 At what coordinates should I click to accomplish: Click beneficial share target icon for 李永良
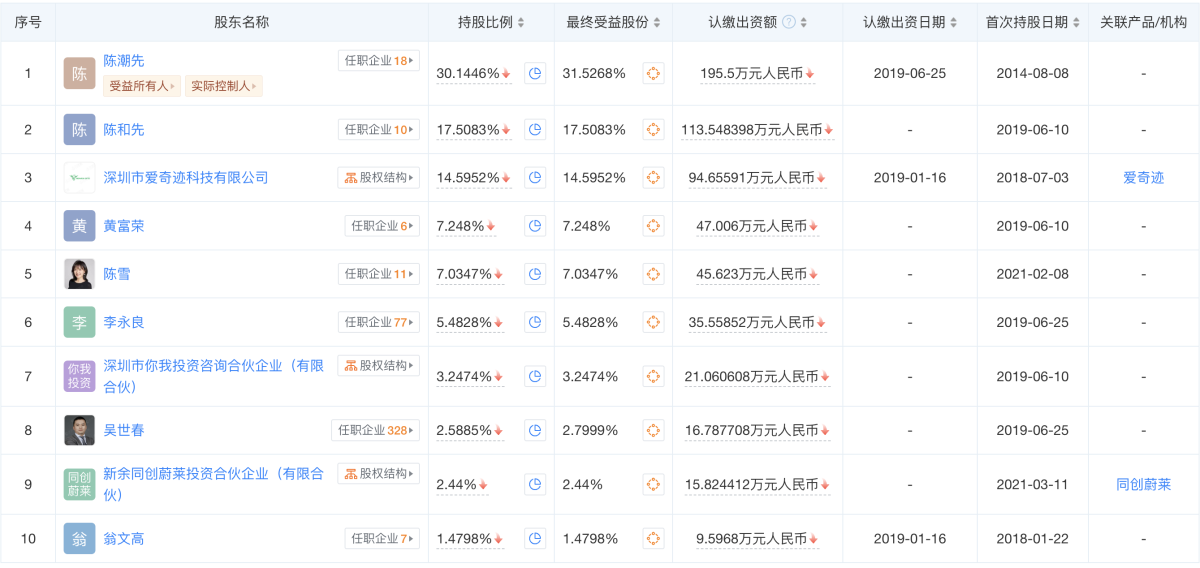click(653, 322)
